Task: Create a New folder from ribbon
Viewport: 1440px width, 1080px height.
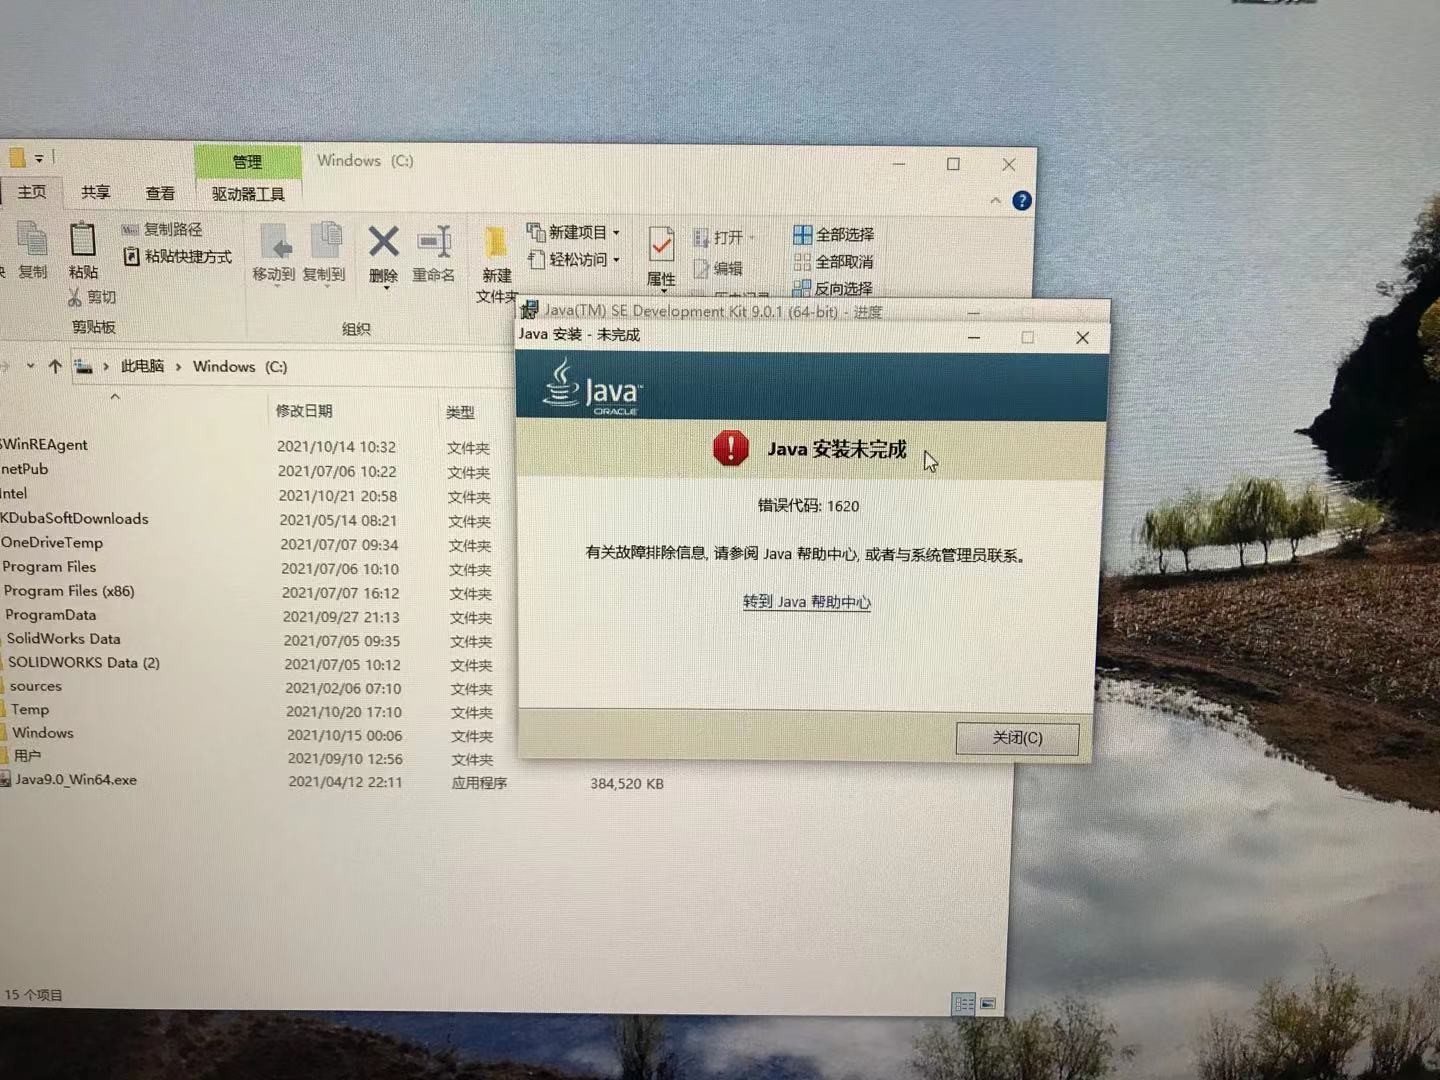Action: [497, 265]
